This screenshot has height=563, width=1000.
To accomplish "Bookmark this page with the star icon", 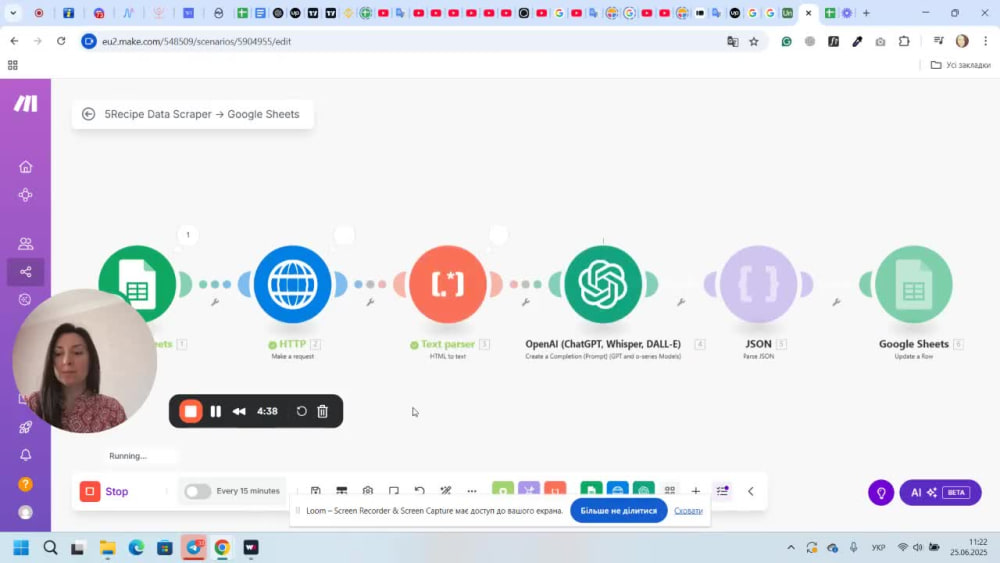I will click(x=754, y=41).
